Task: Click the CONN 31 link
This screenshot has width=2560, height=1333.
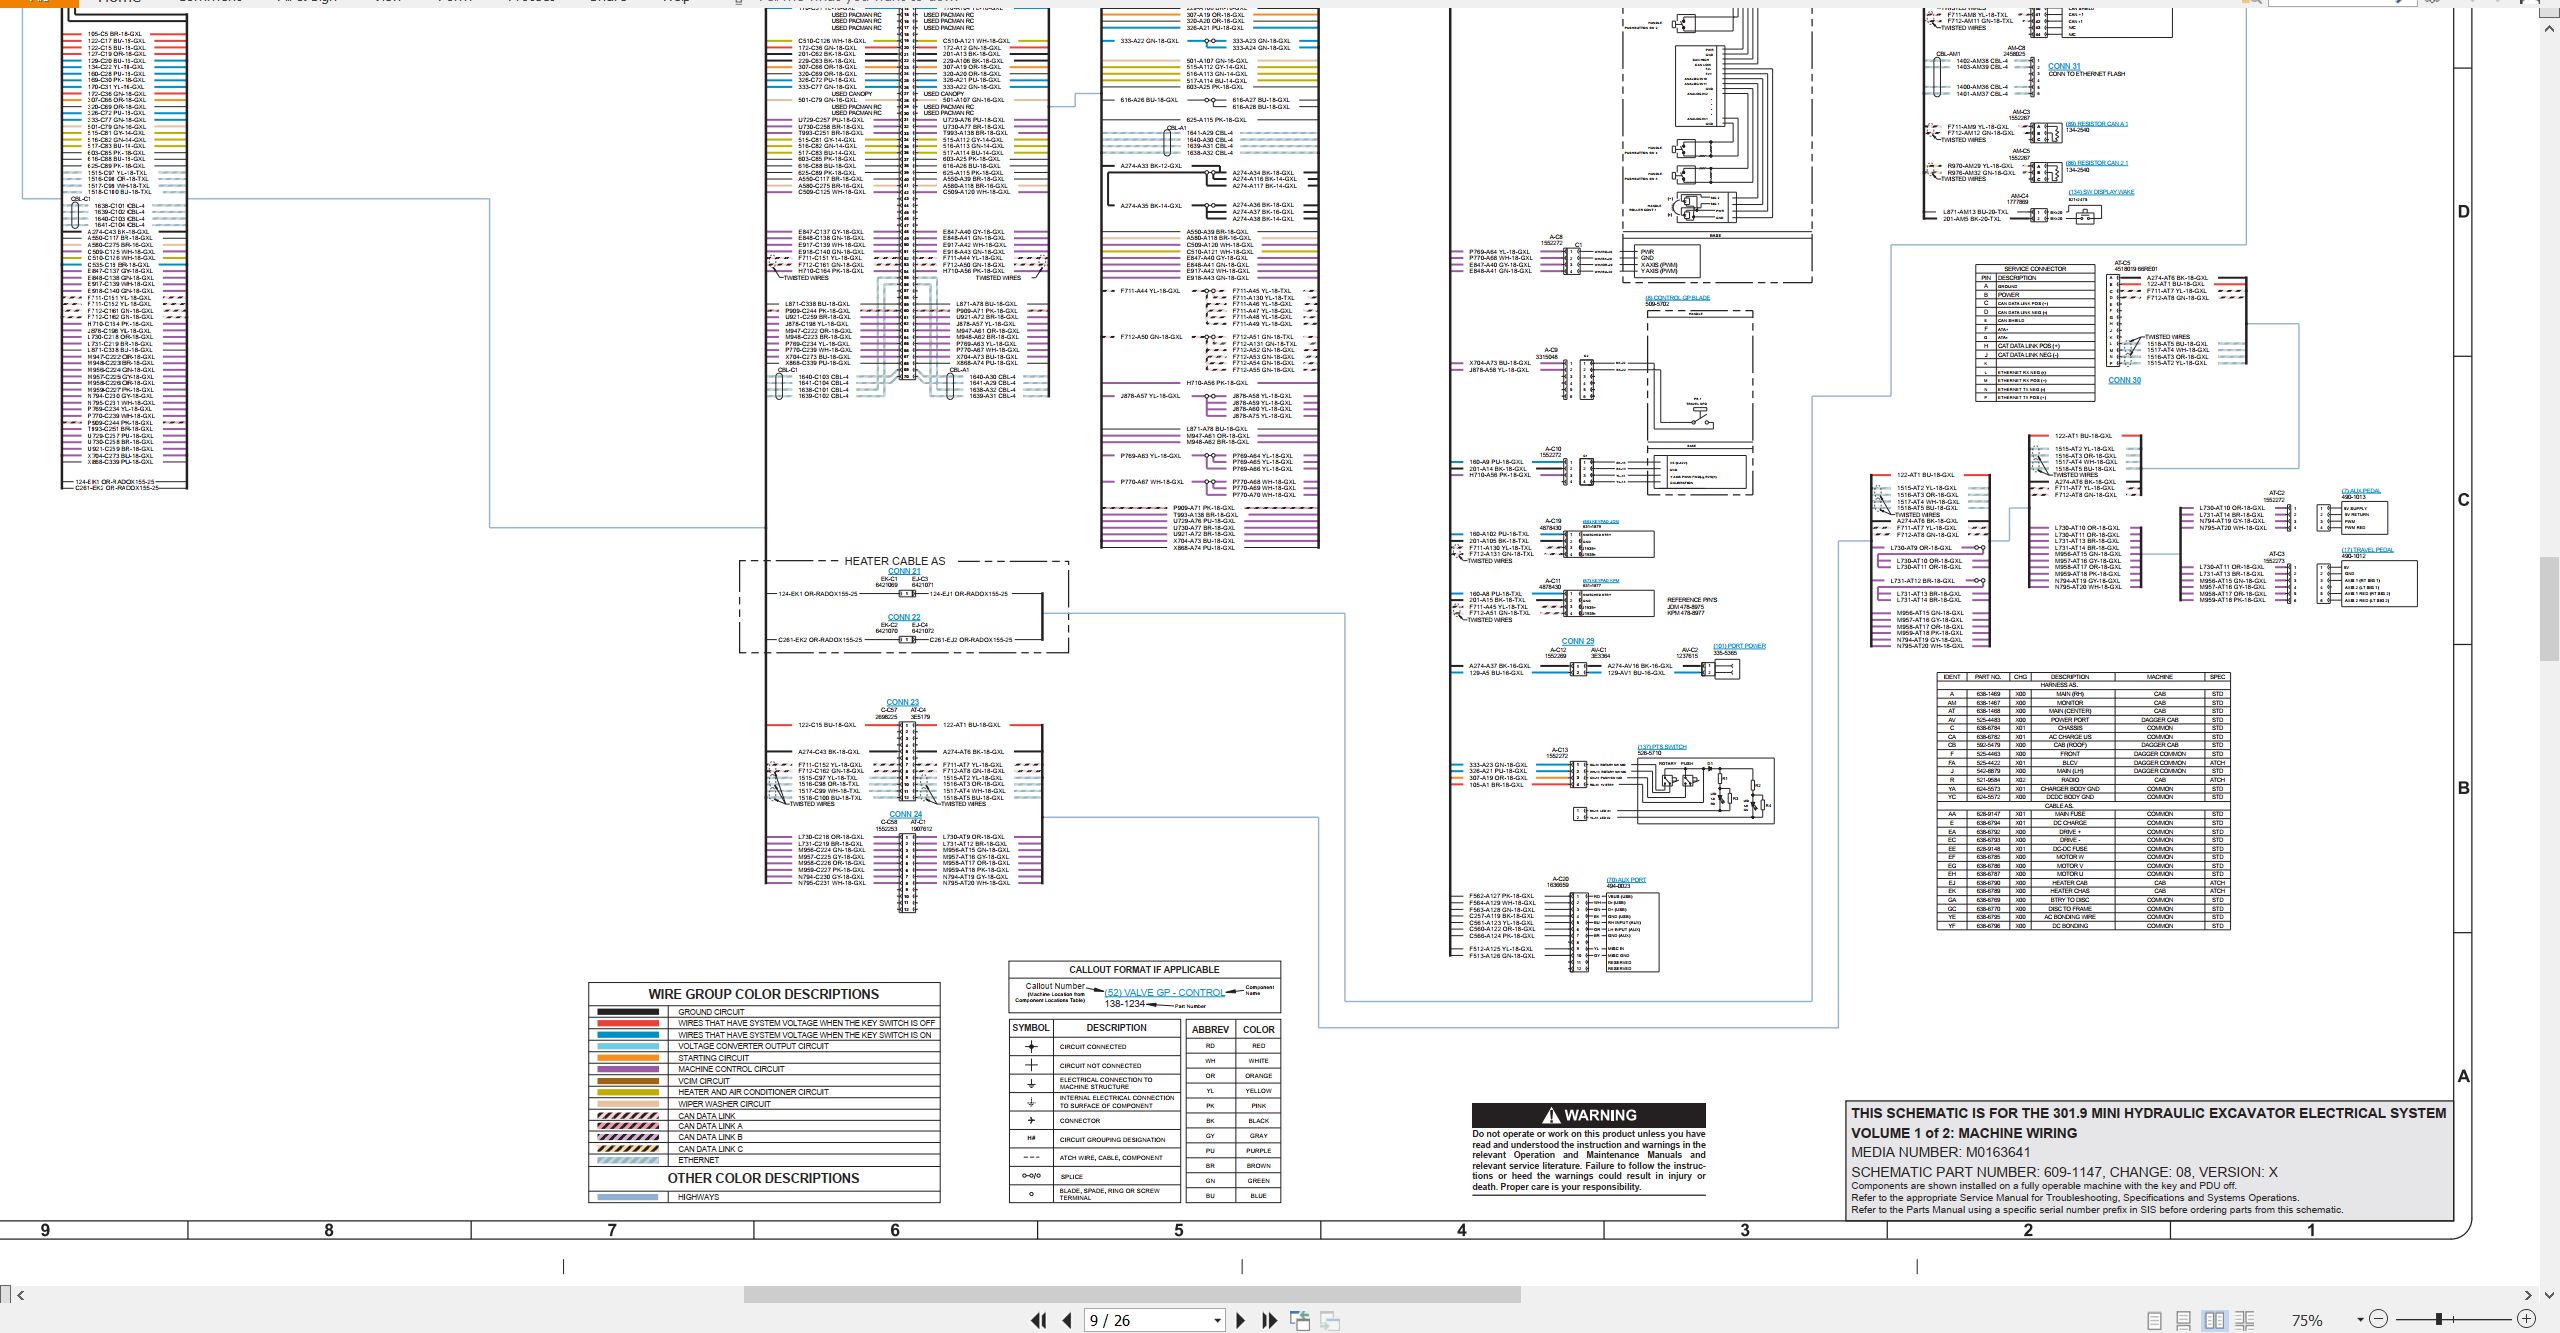Action: coord(2064,66)
